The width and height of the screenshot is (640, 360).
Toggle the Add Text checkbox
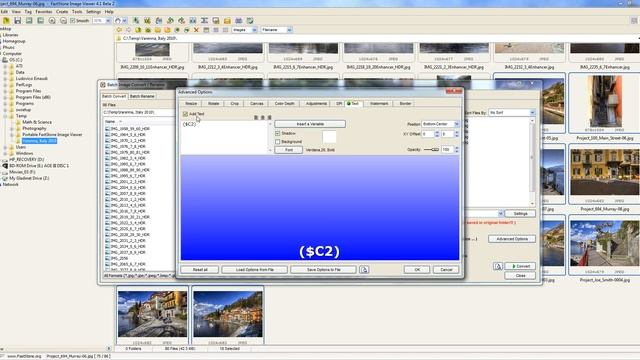click(x=185, y=114)
